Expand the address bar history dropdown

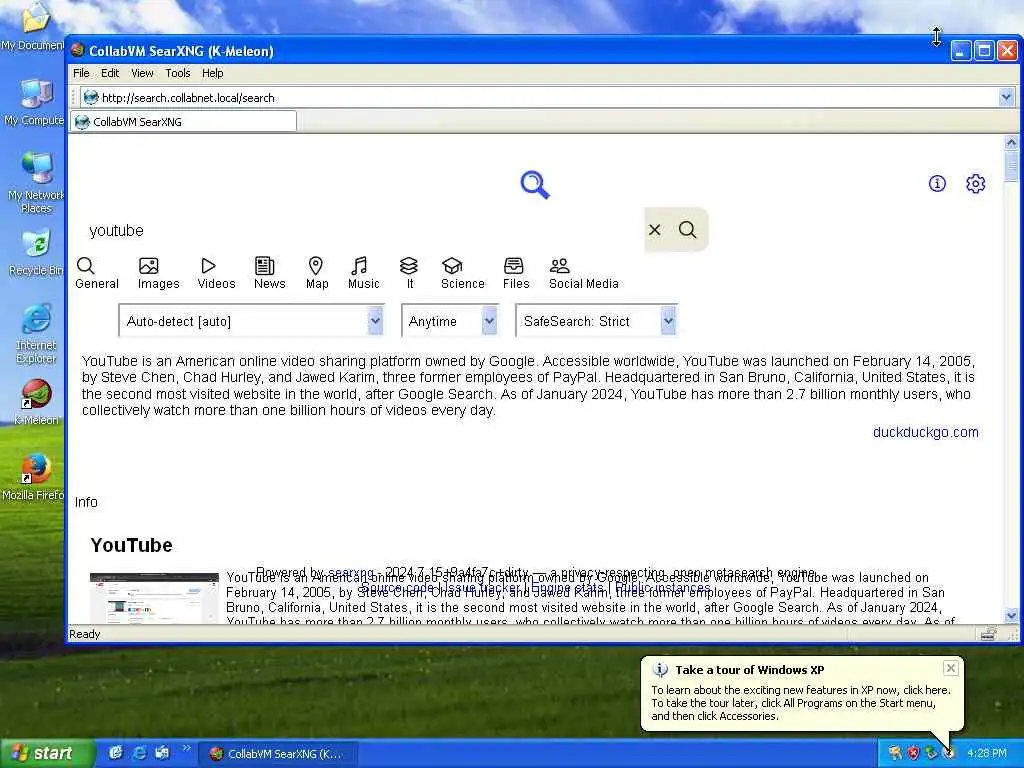pos(1006,97)
